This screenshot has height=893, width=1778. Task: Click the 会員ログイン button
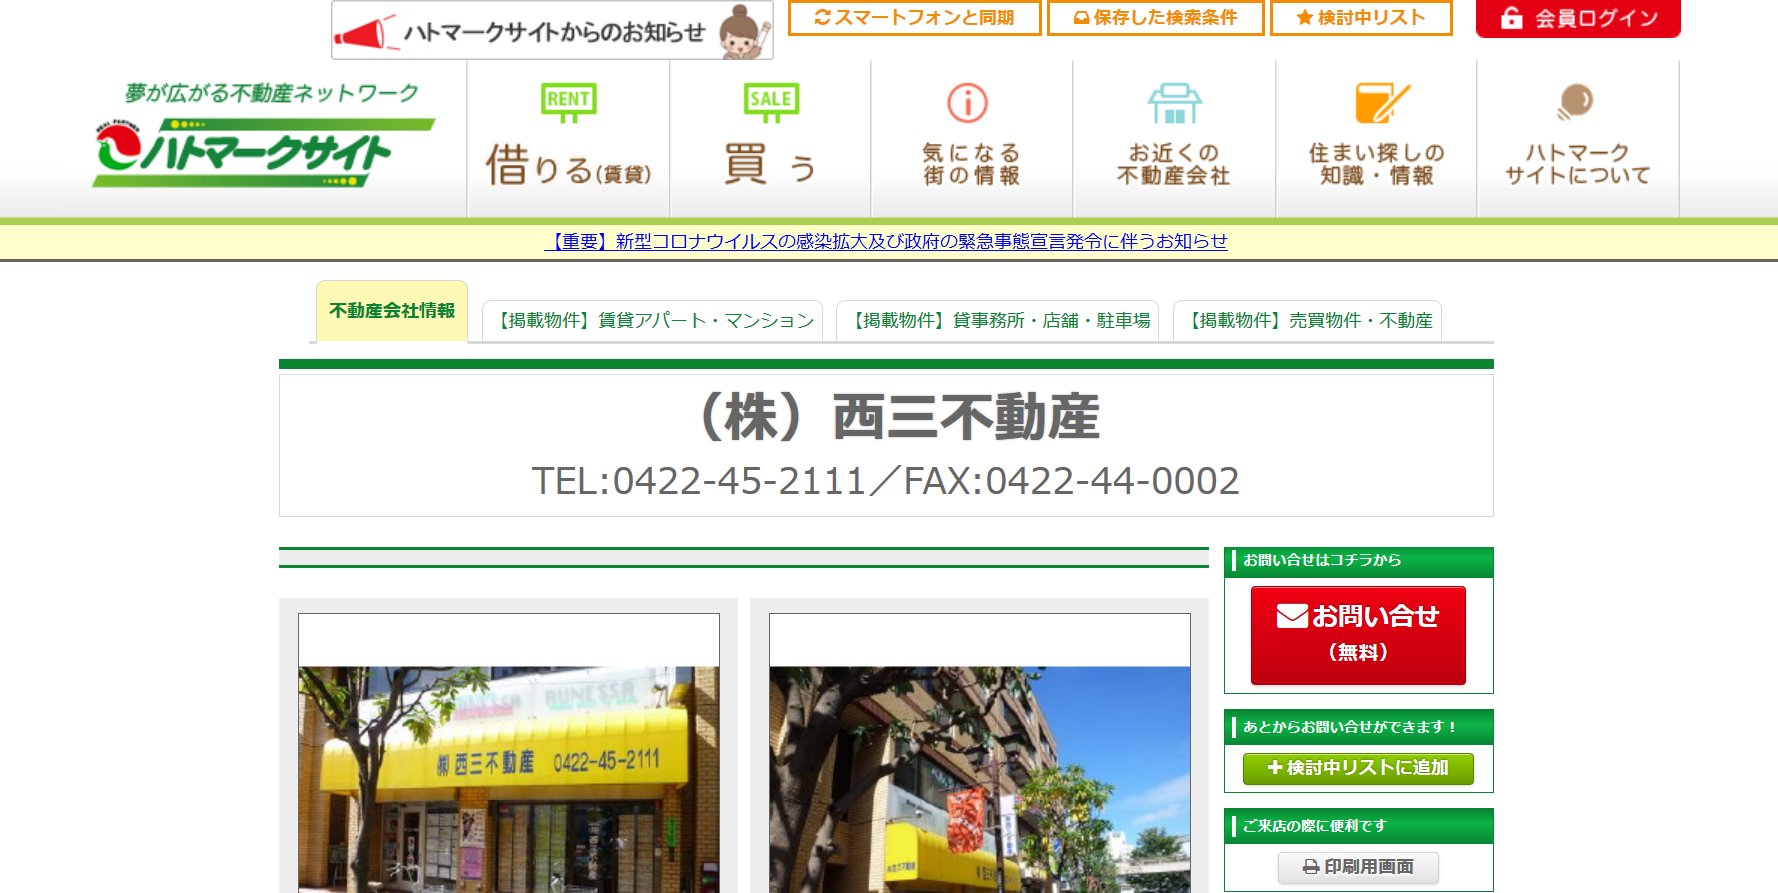point(1578,18)
